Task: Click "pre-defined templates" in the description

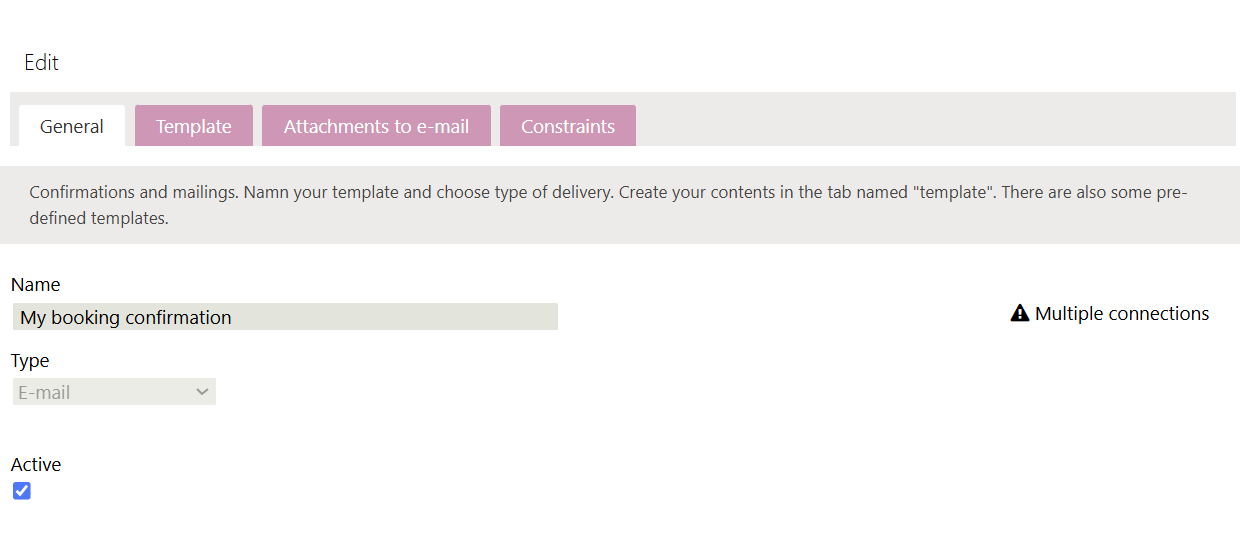Action: pos(98,218)
